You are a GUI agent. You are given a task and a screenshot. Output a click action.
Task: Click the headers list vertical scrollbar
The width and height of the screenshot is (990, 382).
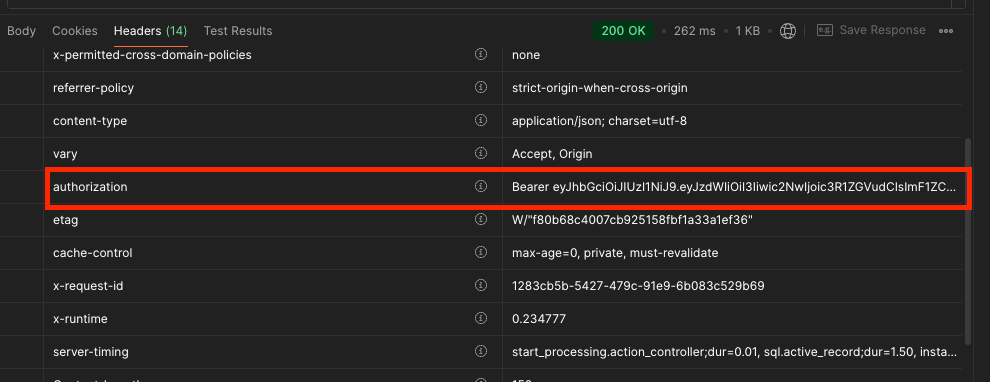point(969,240)
